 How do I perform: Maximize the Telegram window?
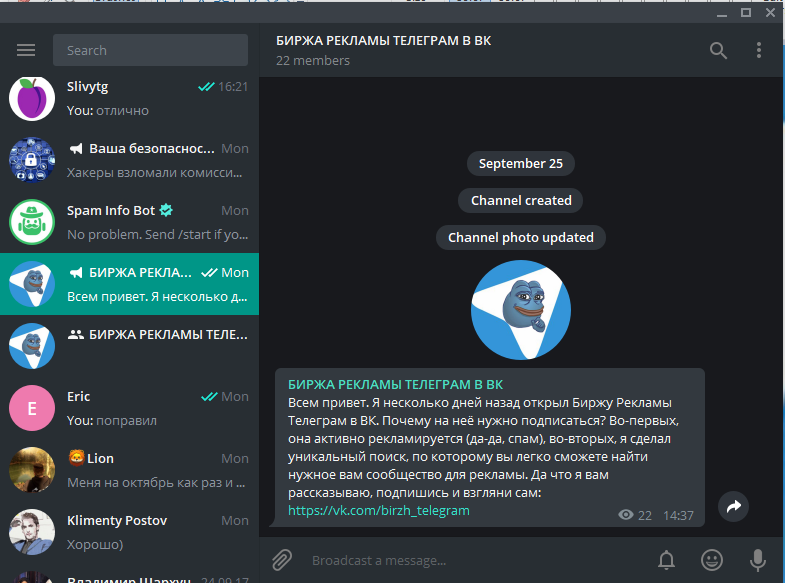click(x=746, y=13)
